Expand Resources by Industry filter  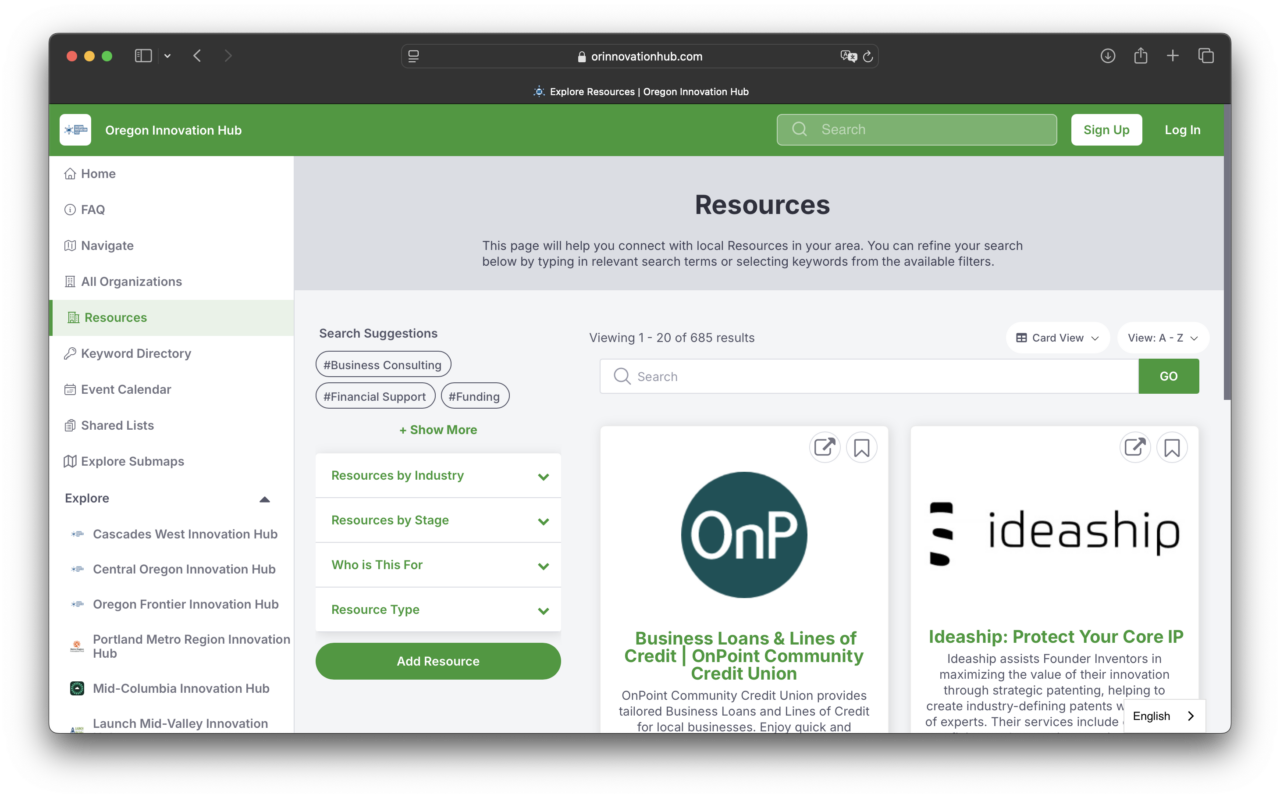pos(438,476)
